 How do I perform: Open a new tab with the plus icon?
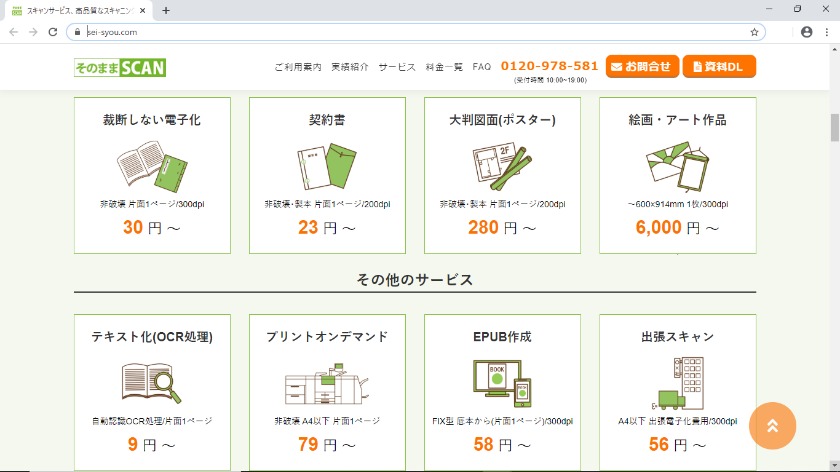[x=166, y=11]
